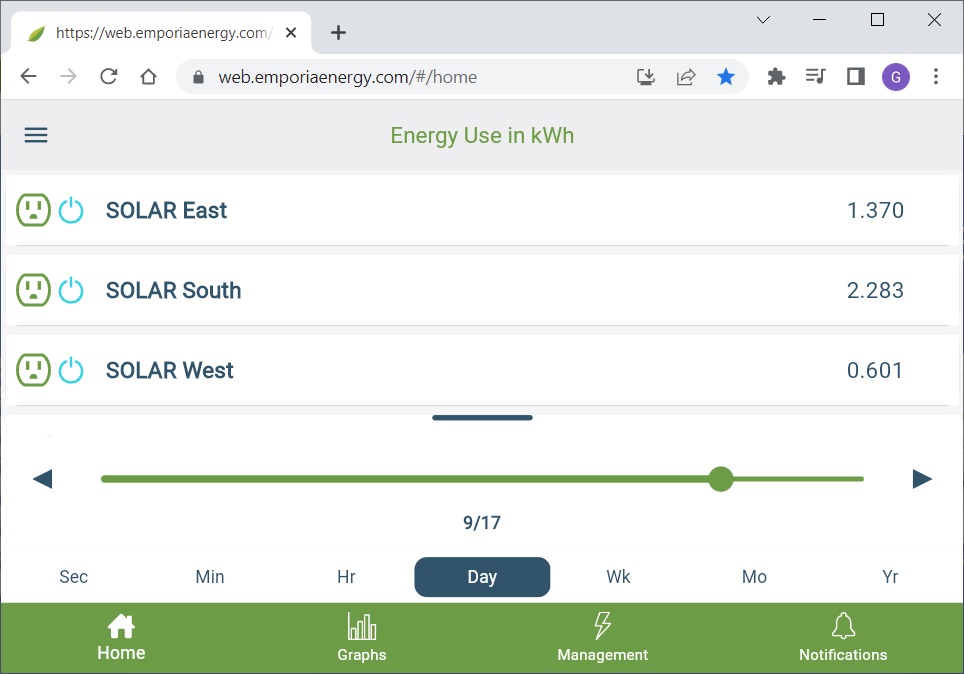Bookmark page with the star icon
Viewport: 964px width, 674px height.
[x=726, y=77]
